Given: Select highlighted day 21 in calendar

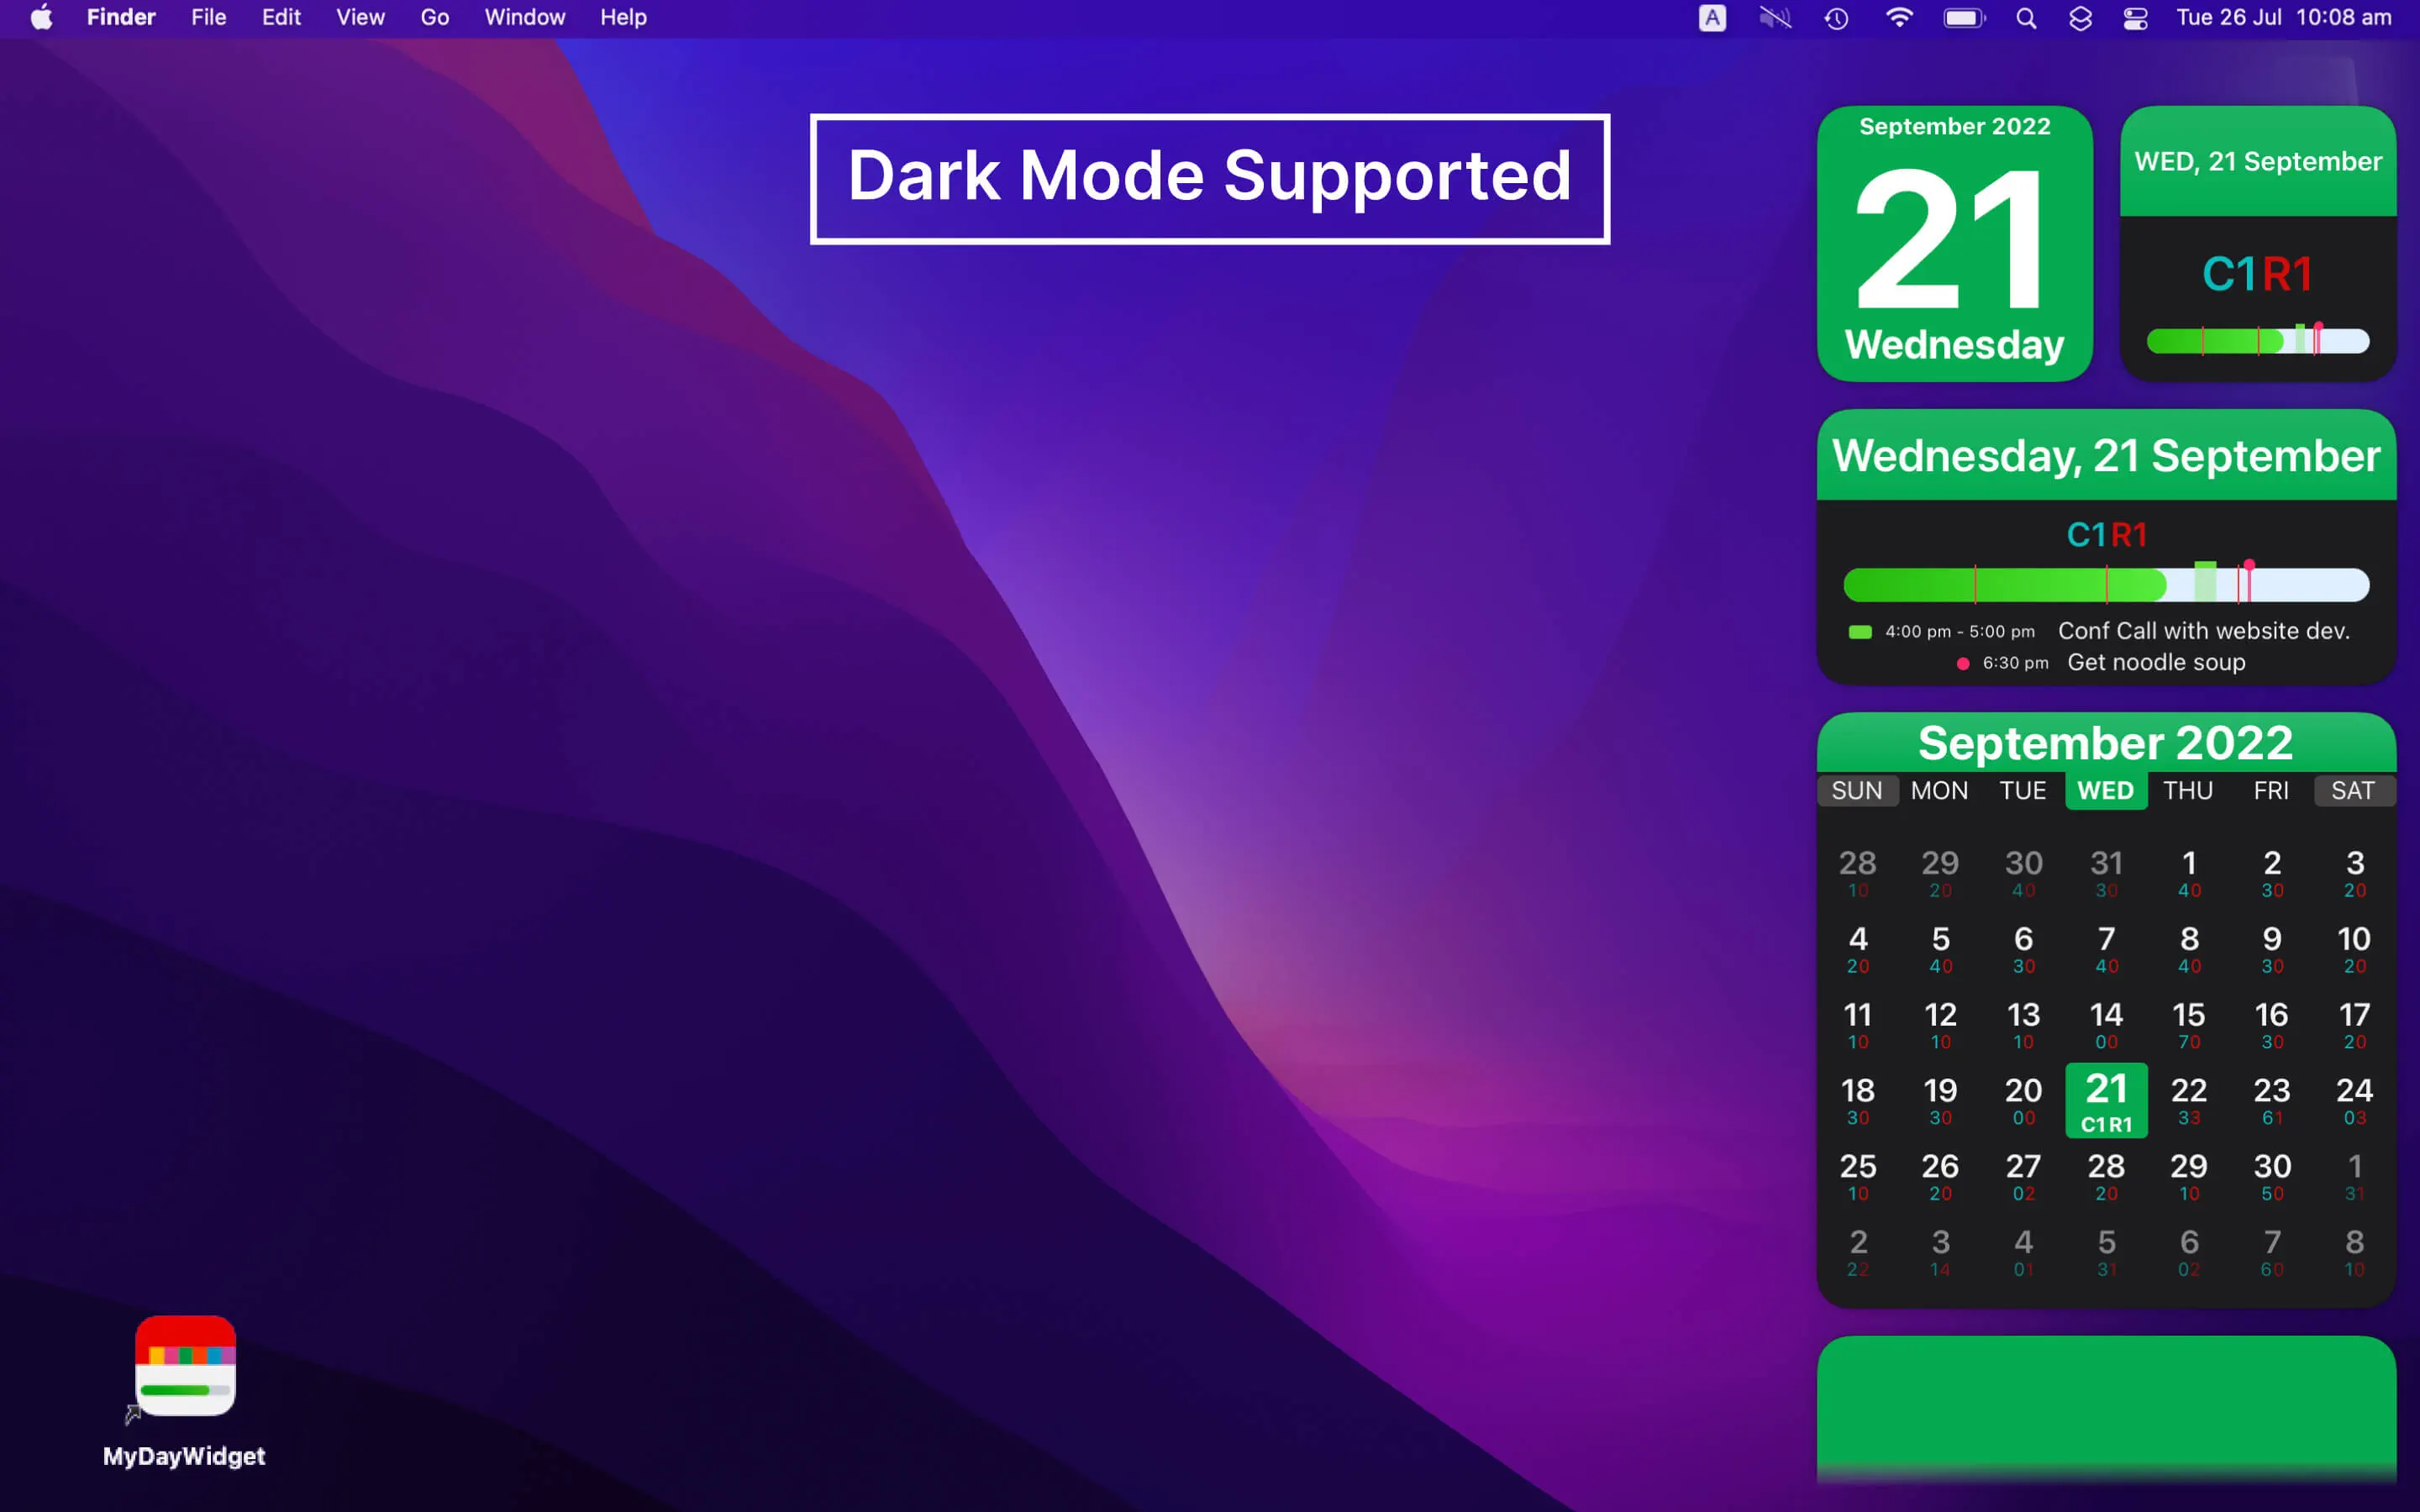Looking at the screenshot, I should tap(2106, 1099).
